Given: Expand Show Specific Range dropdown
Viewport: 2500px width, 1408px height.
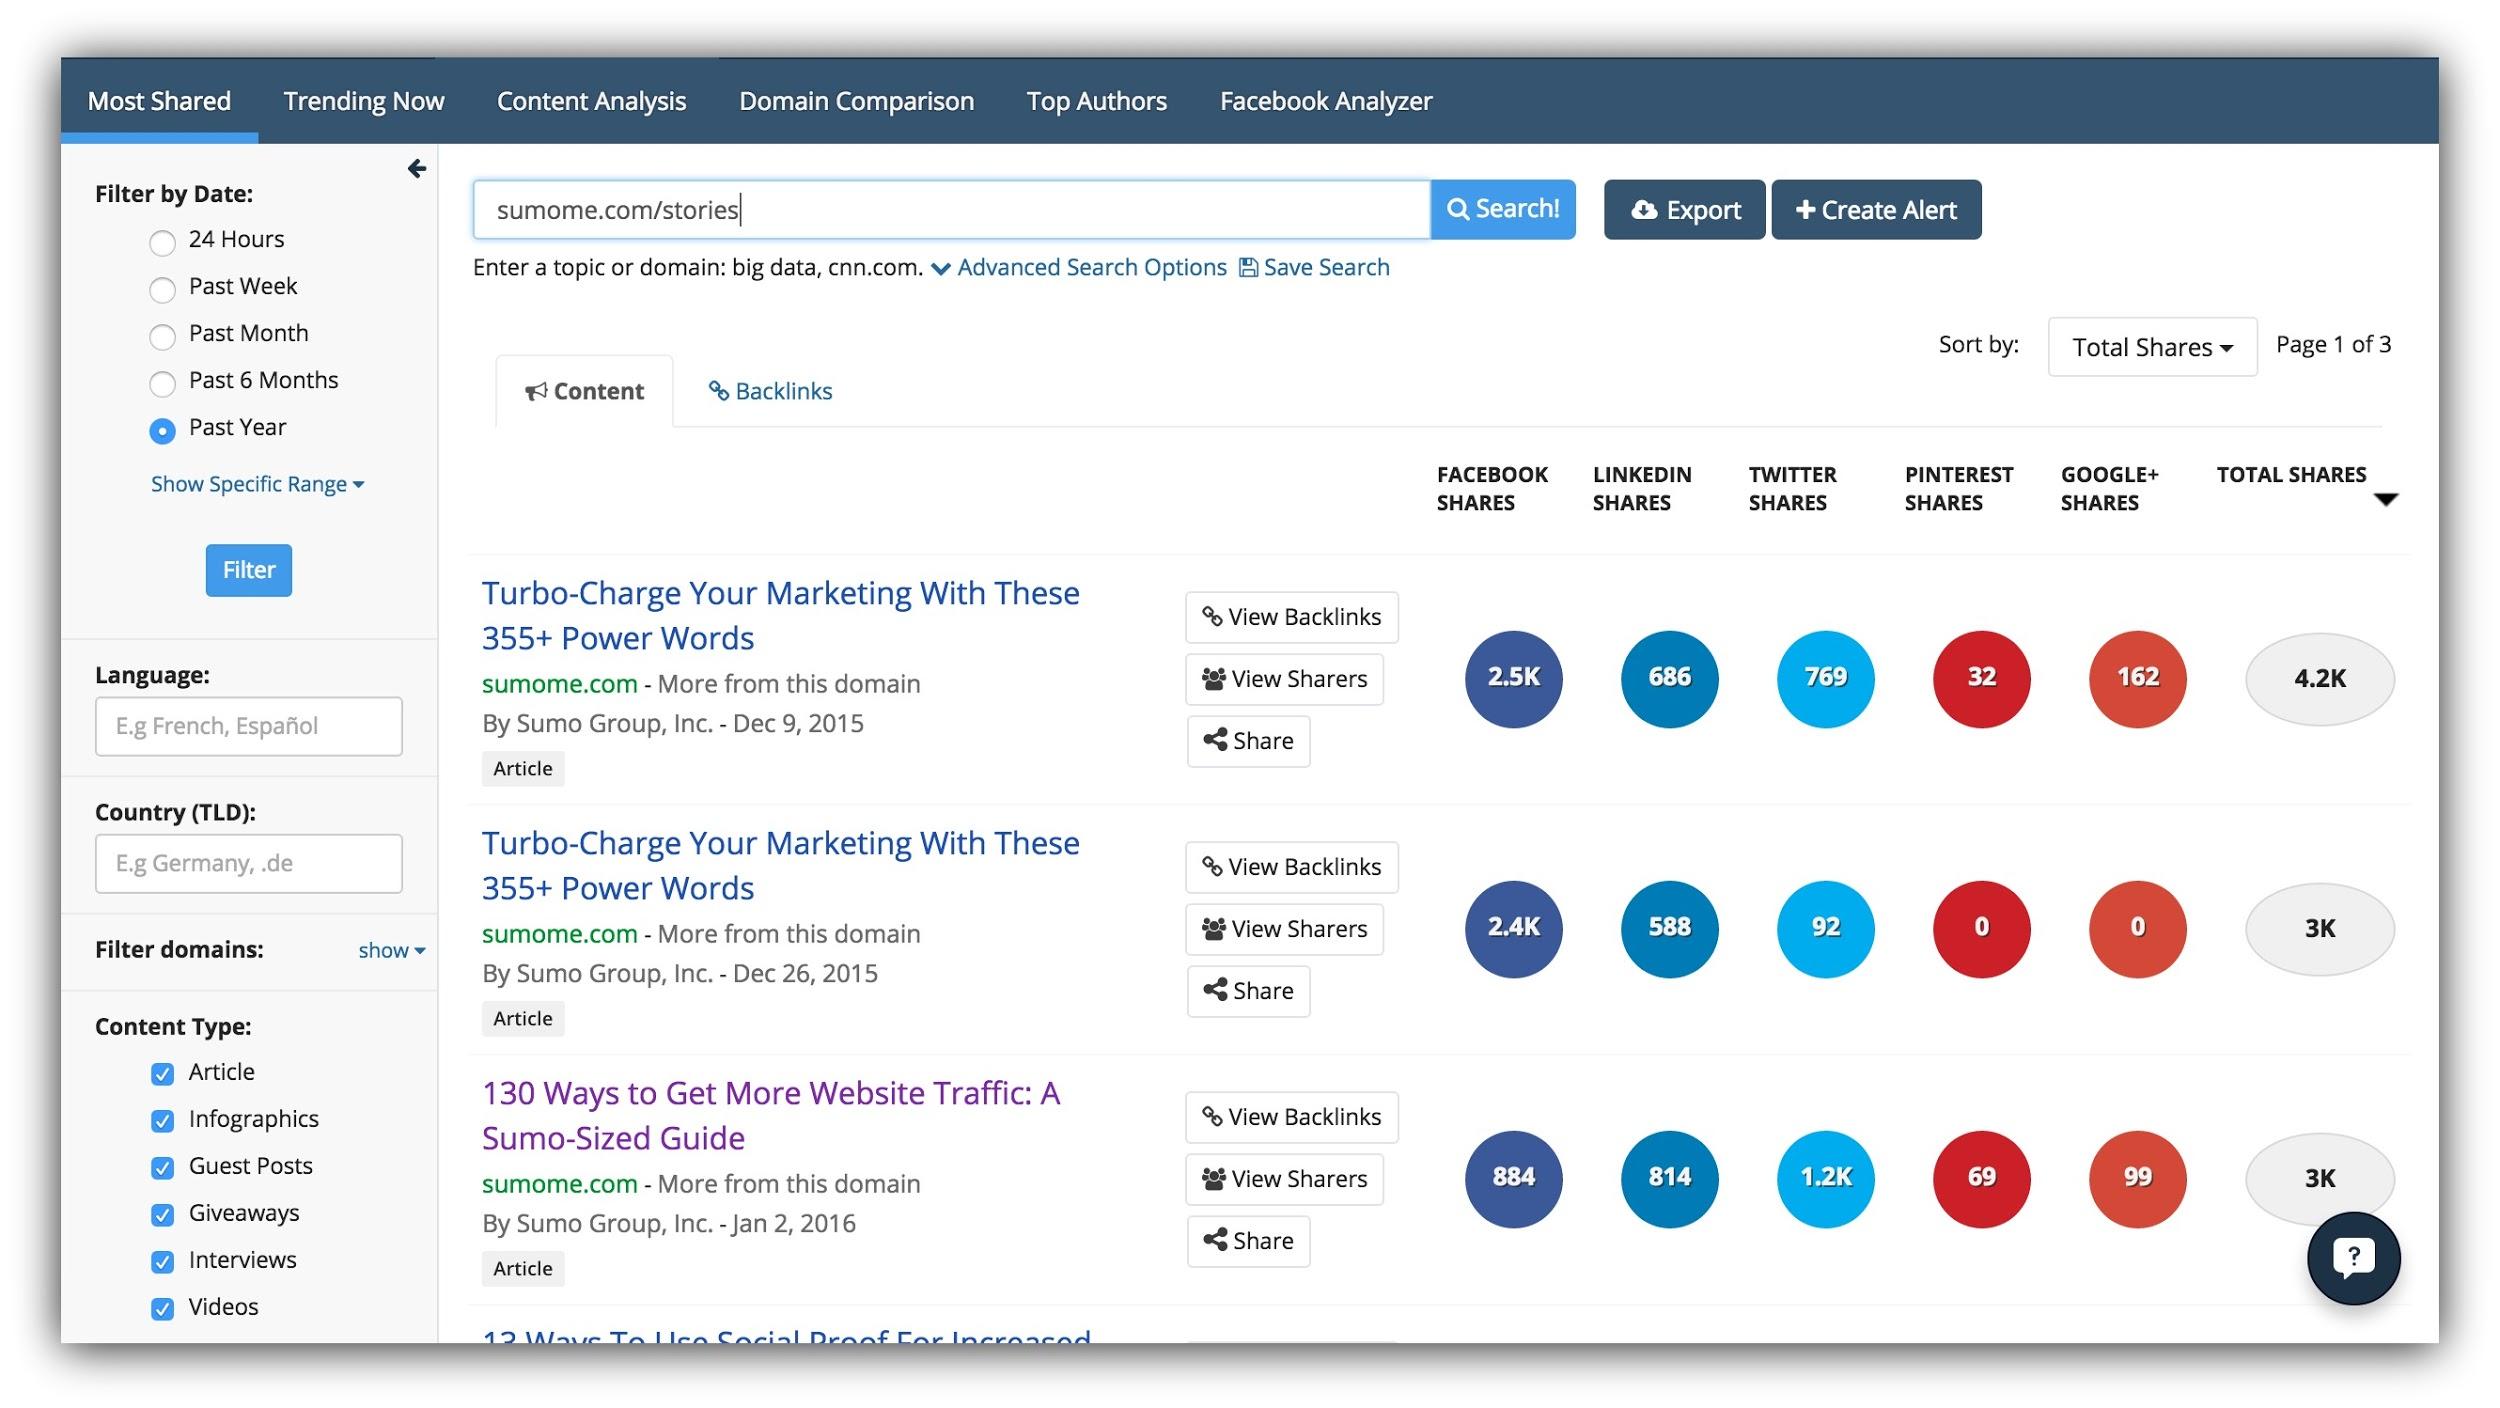Looking at the screenshot, I should coord(257,484).
